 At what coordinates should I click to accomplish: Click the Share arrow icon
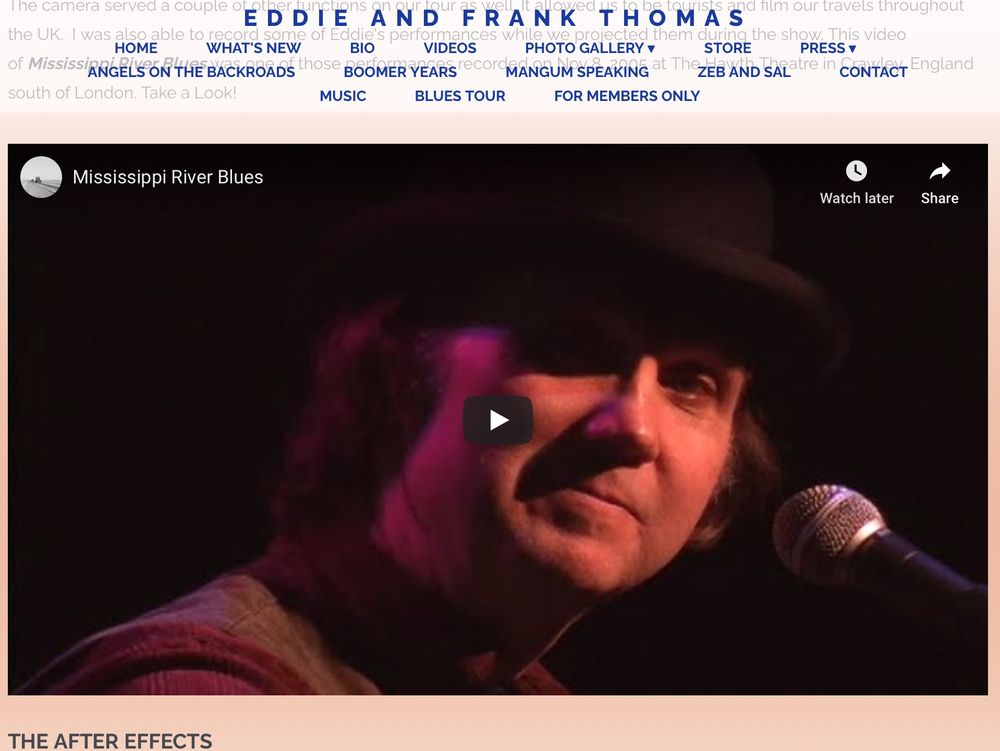tap(939, 171)
